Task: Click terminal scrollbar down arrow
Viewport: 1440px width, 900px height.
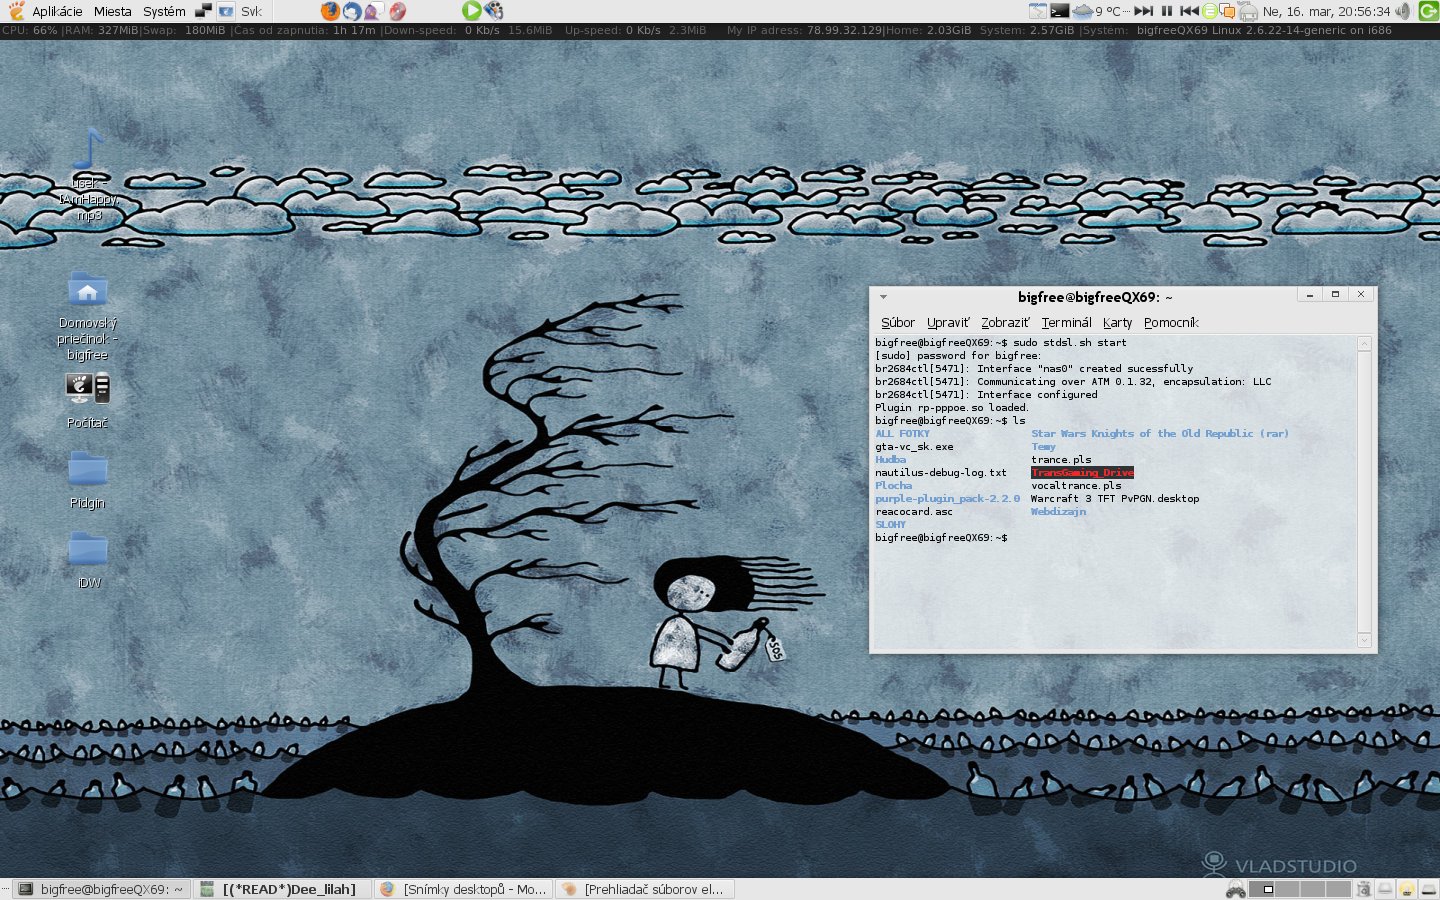Action: pos(1364,640)
